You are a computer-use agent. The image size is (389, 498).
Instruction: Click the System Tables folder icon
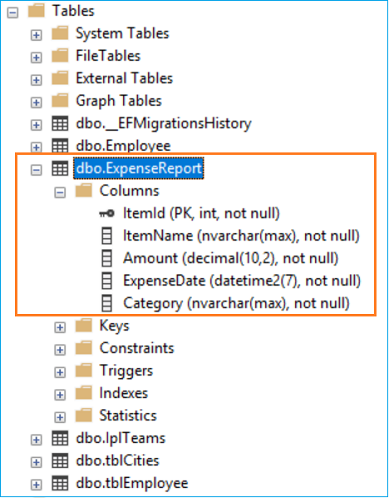click(60, 33)
